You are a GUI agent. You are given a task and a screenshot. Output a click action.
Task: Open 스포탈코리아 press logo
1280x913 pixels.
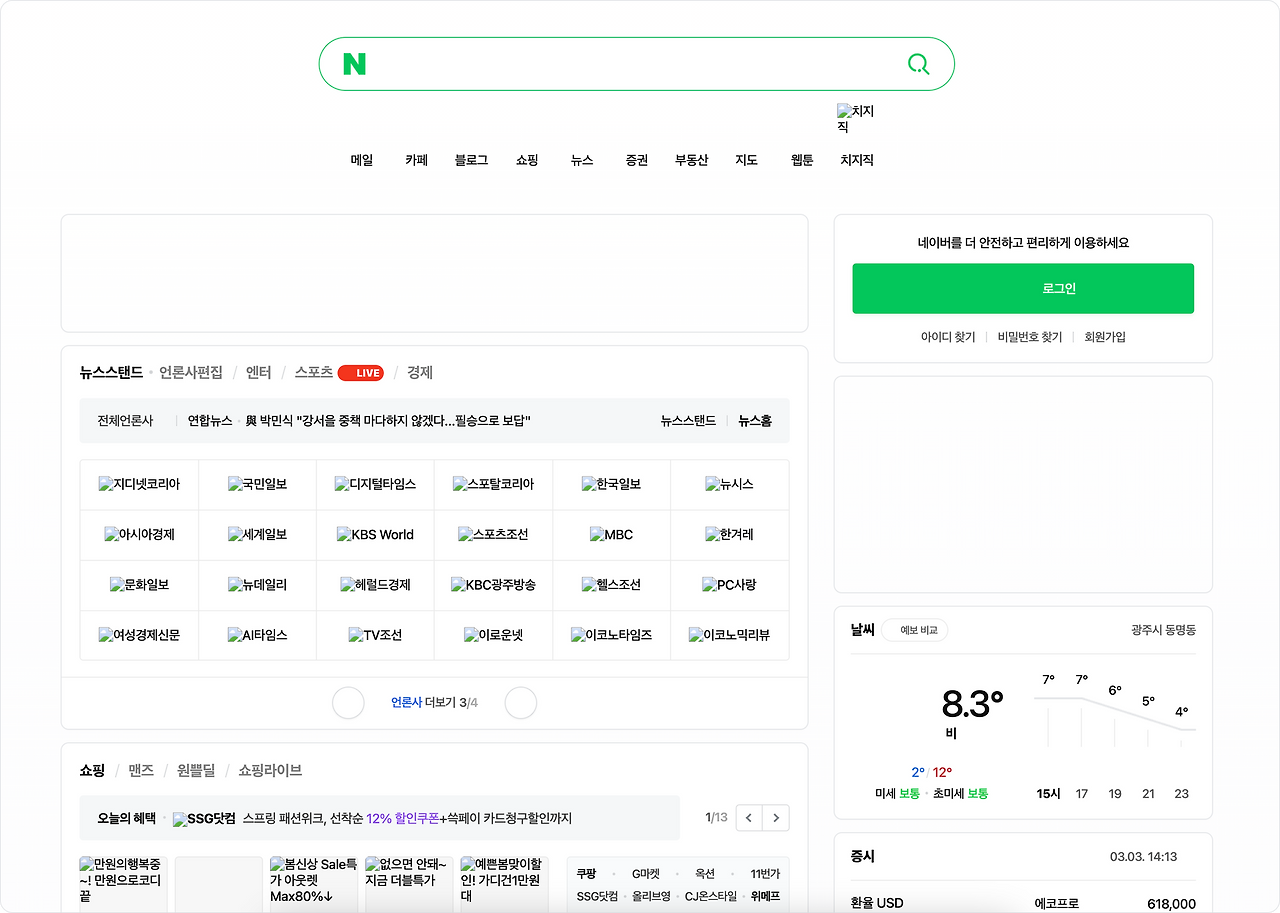coord(493,484)
